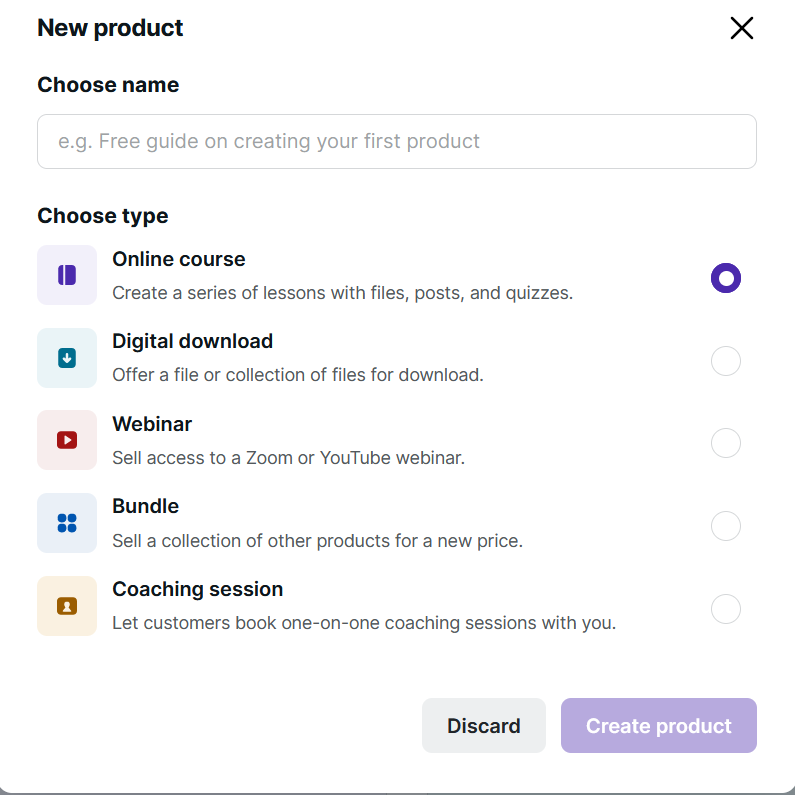Click the one-on-one coaching sessions description text
Screen dimensions: 795x795
[363, 623]
